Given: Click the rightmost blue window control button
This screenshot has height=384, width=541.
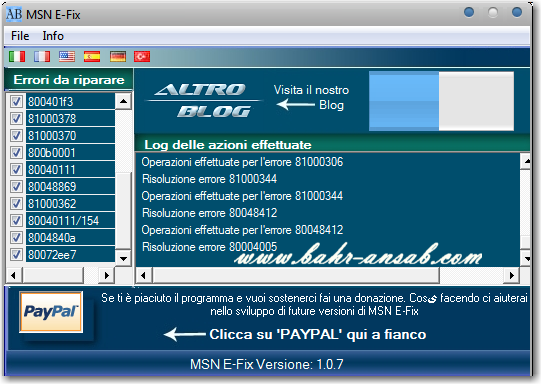Looking at the screenshot, I should click(x=517, y=12).
